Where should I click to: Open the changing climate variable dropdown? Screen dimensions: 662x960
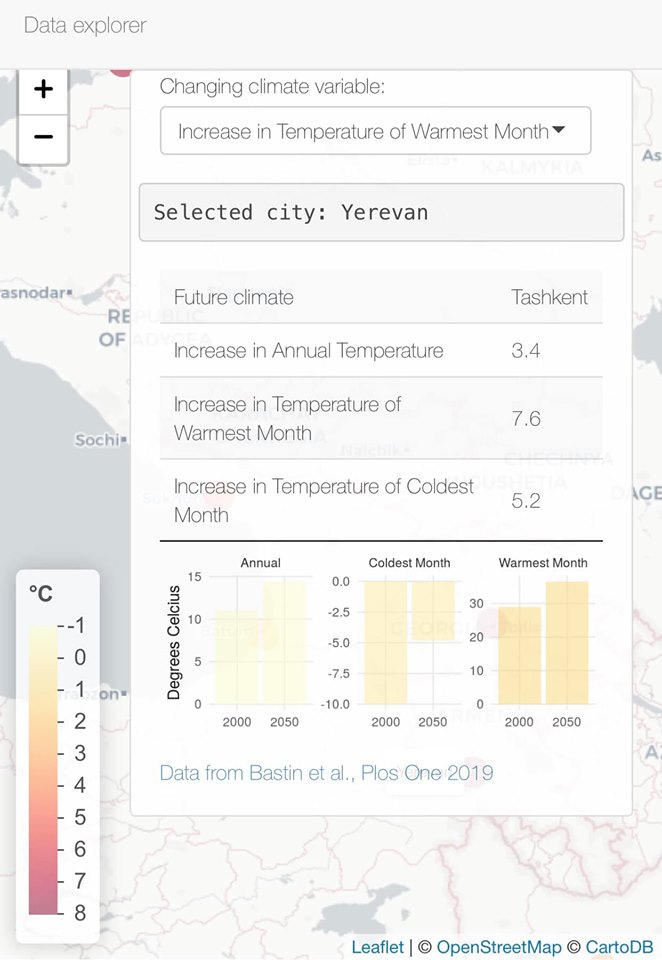coord(375,131)
